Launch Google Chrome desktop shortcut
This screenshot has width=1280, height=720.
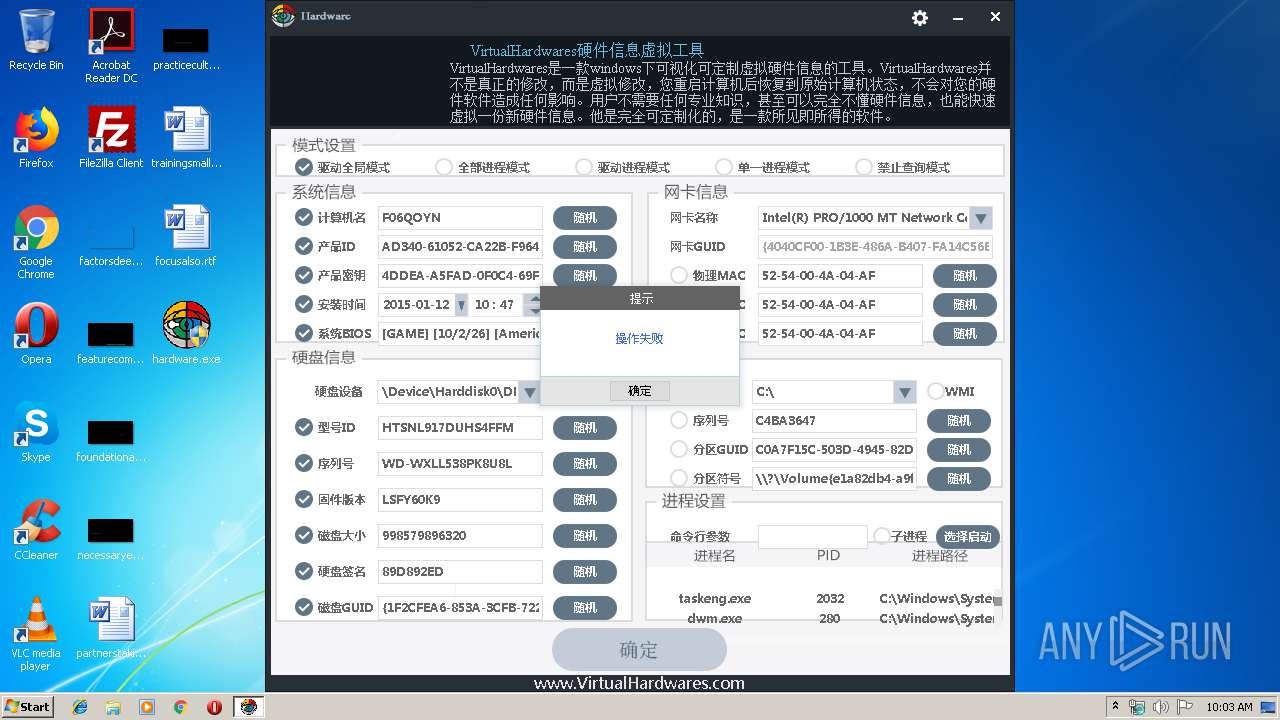(36, 242)
